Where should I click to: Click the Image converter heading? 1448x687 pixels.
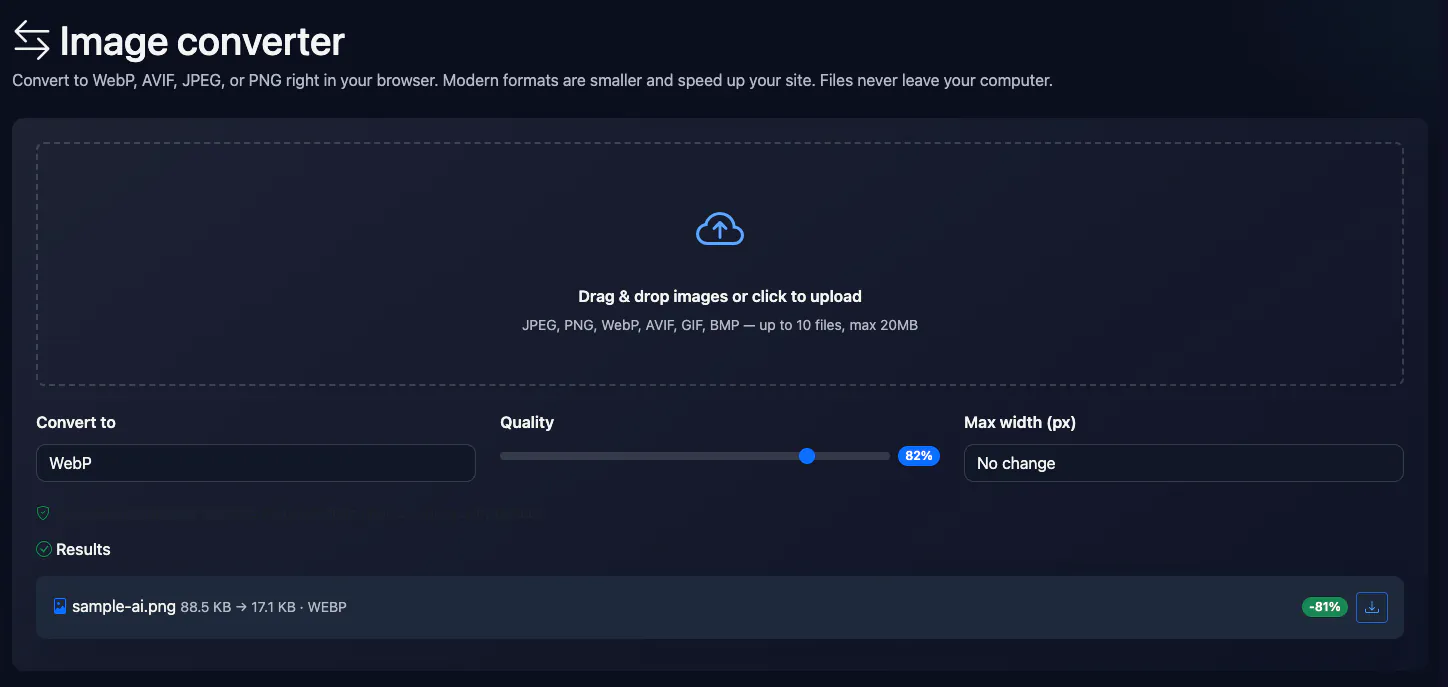coord(202,42)
